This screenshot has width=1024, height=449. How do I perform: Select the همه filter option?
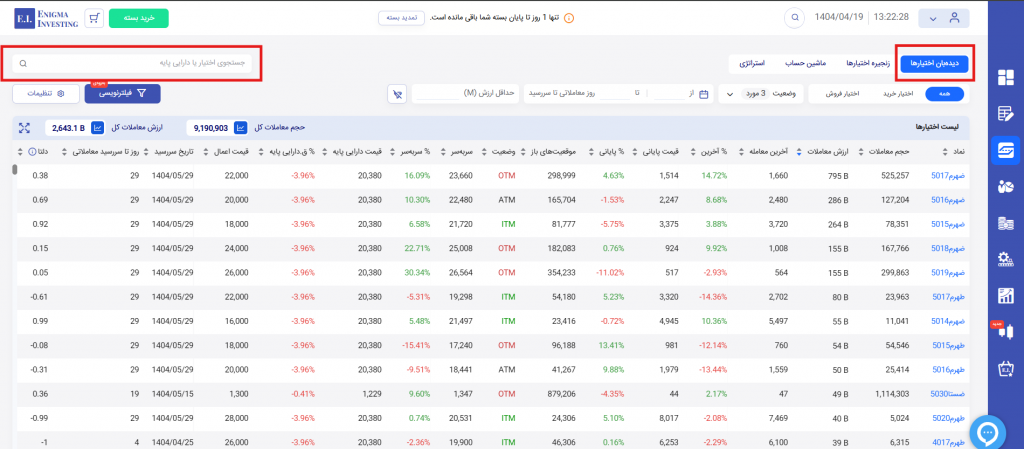[946, 94]
